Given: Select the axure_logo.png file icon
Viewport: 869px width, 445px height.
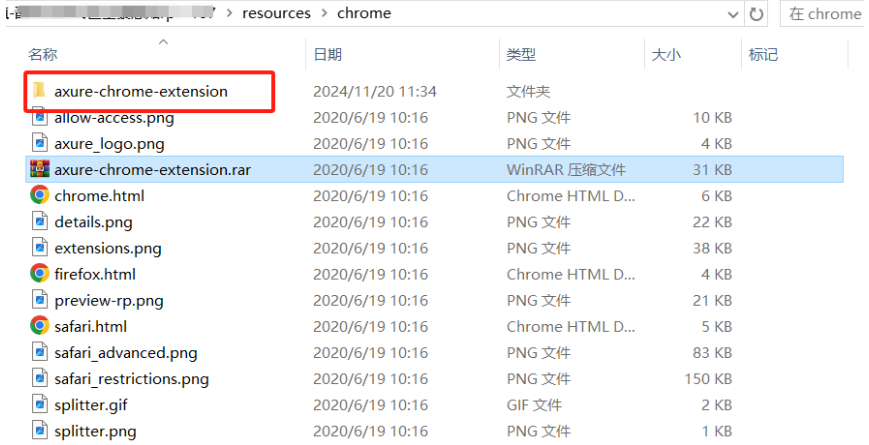Looking at the screenshot, I should [40, 144].
